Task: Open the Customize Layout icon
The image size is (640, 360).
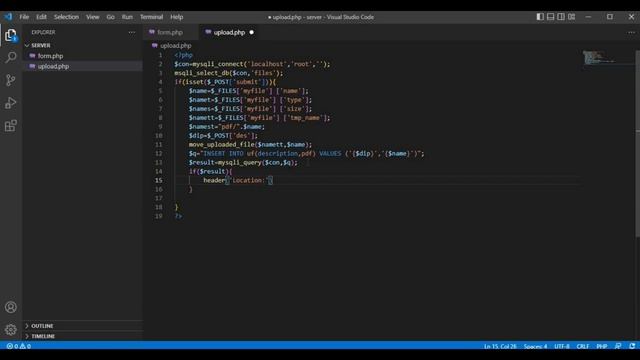Action: [572, 17]
